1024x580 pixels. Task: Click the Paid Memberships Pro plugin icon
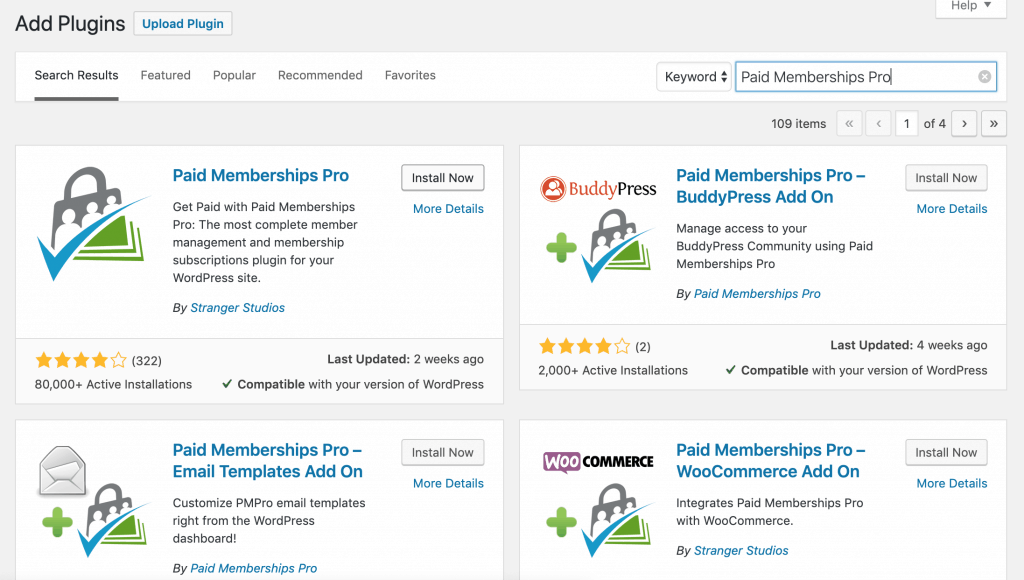point(93,223)
